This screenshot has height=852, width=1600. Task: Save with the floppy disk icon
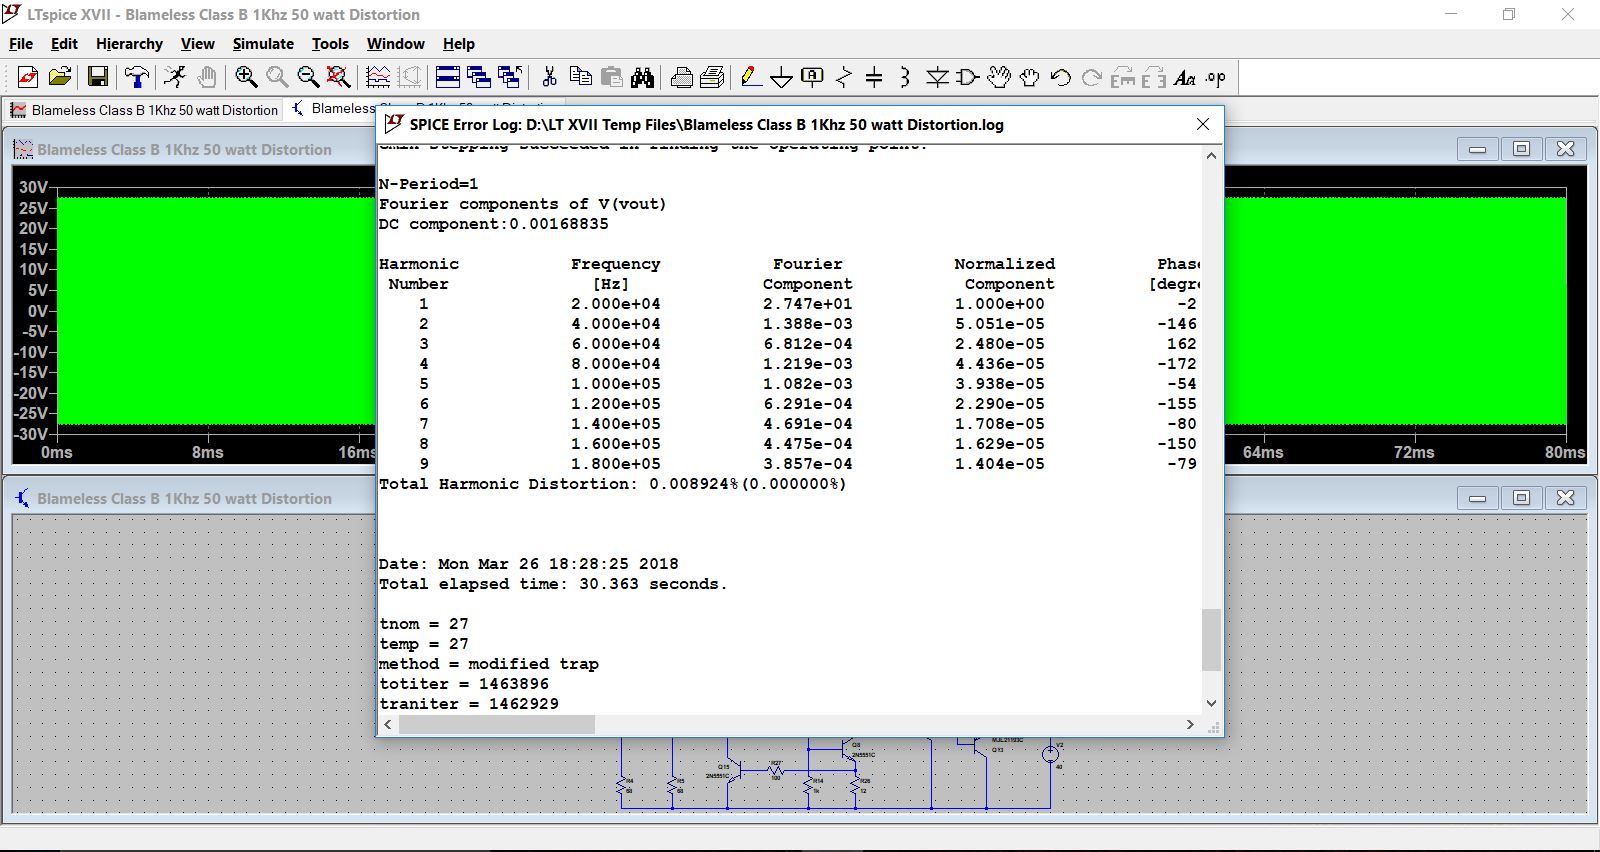pyautogui.click(x=98, y=77)
